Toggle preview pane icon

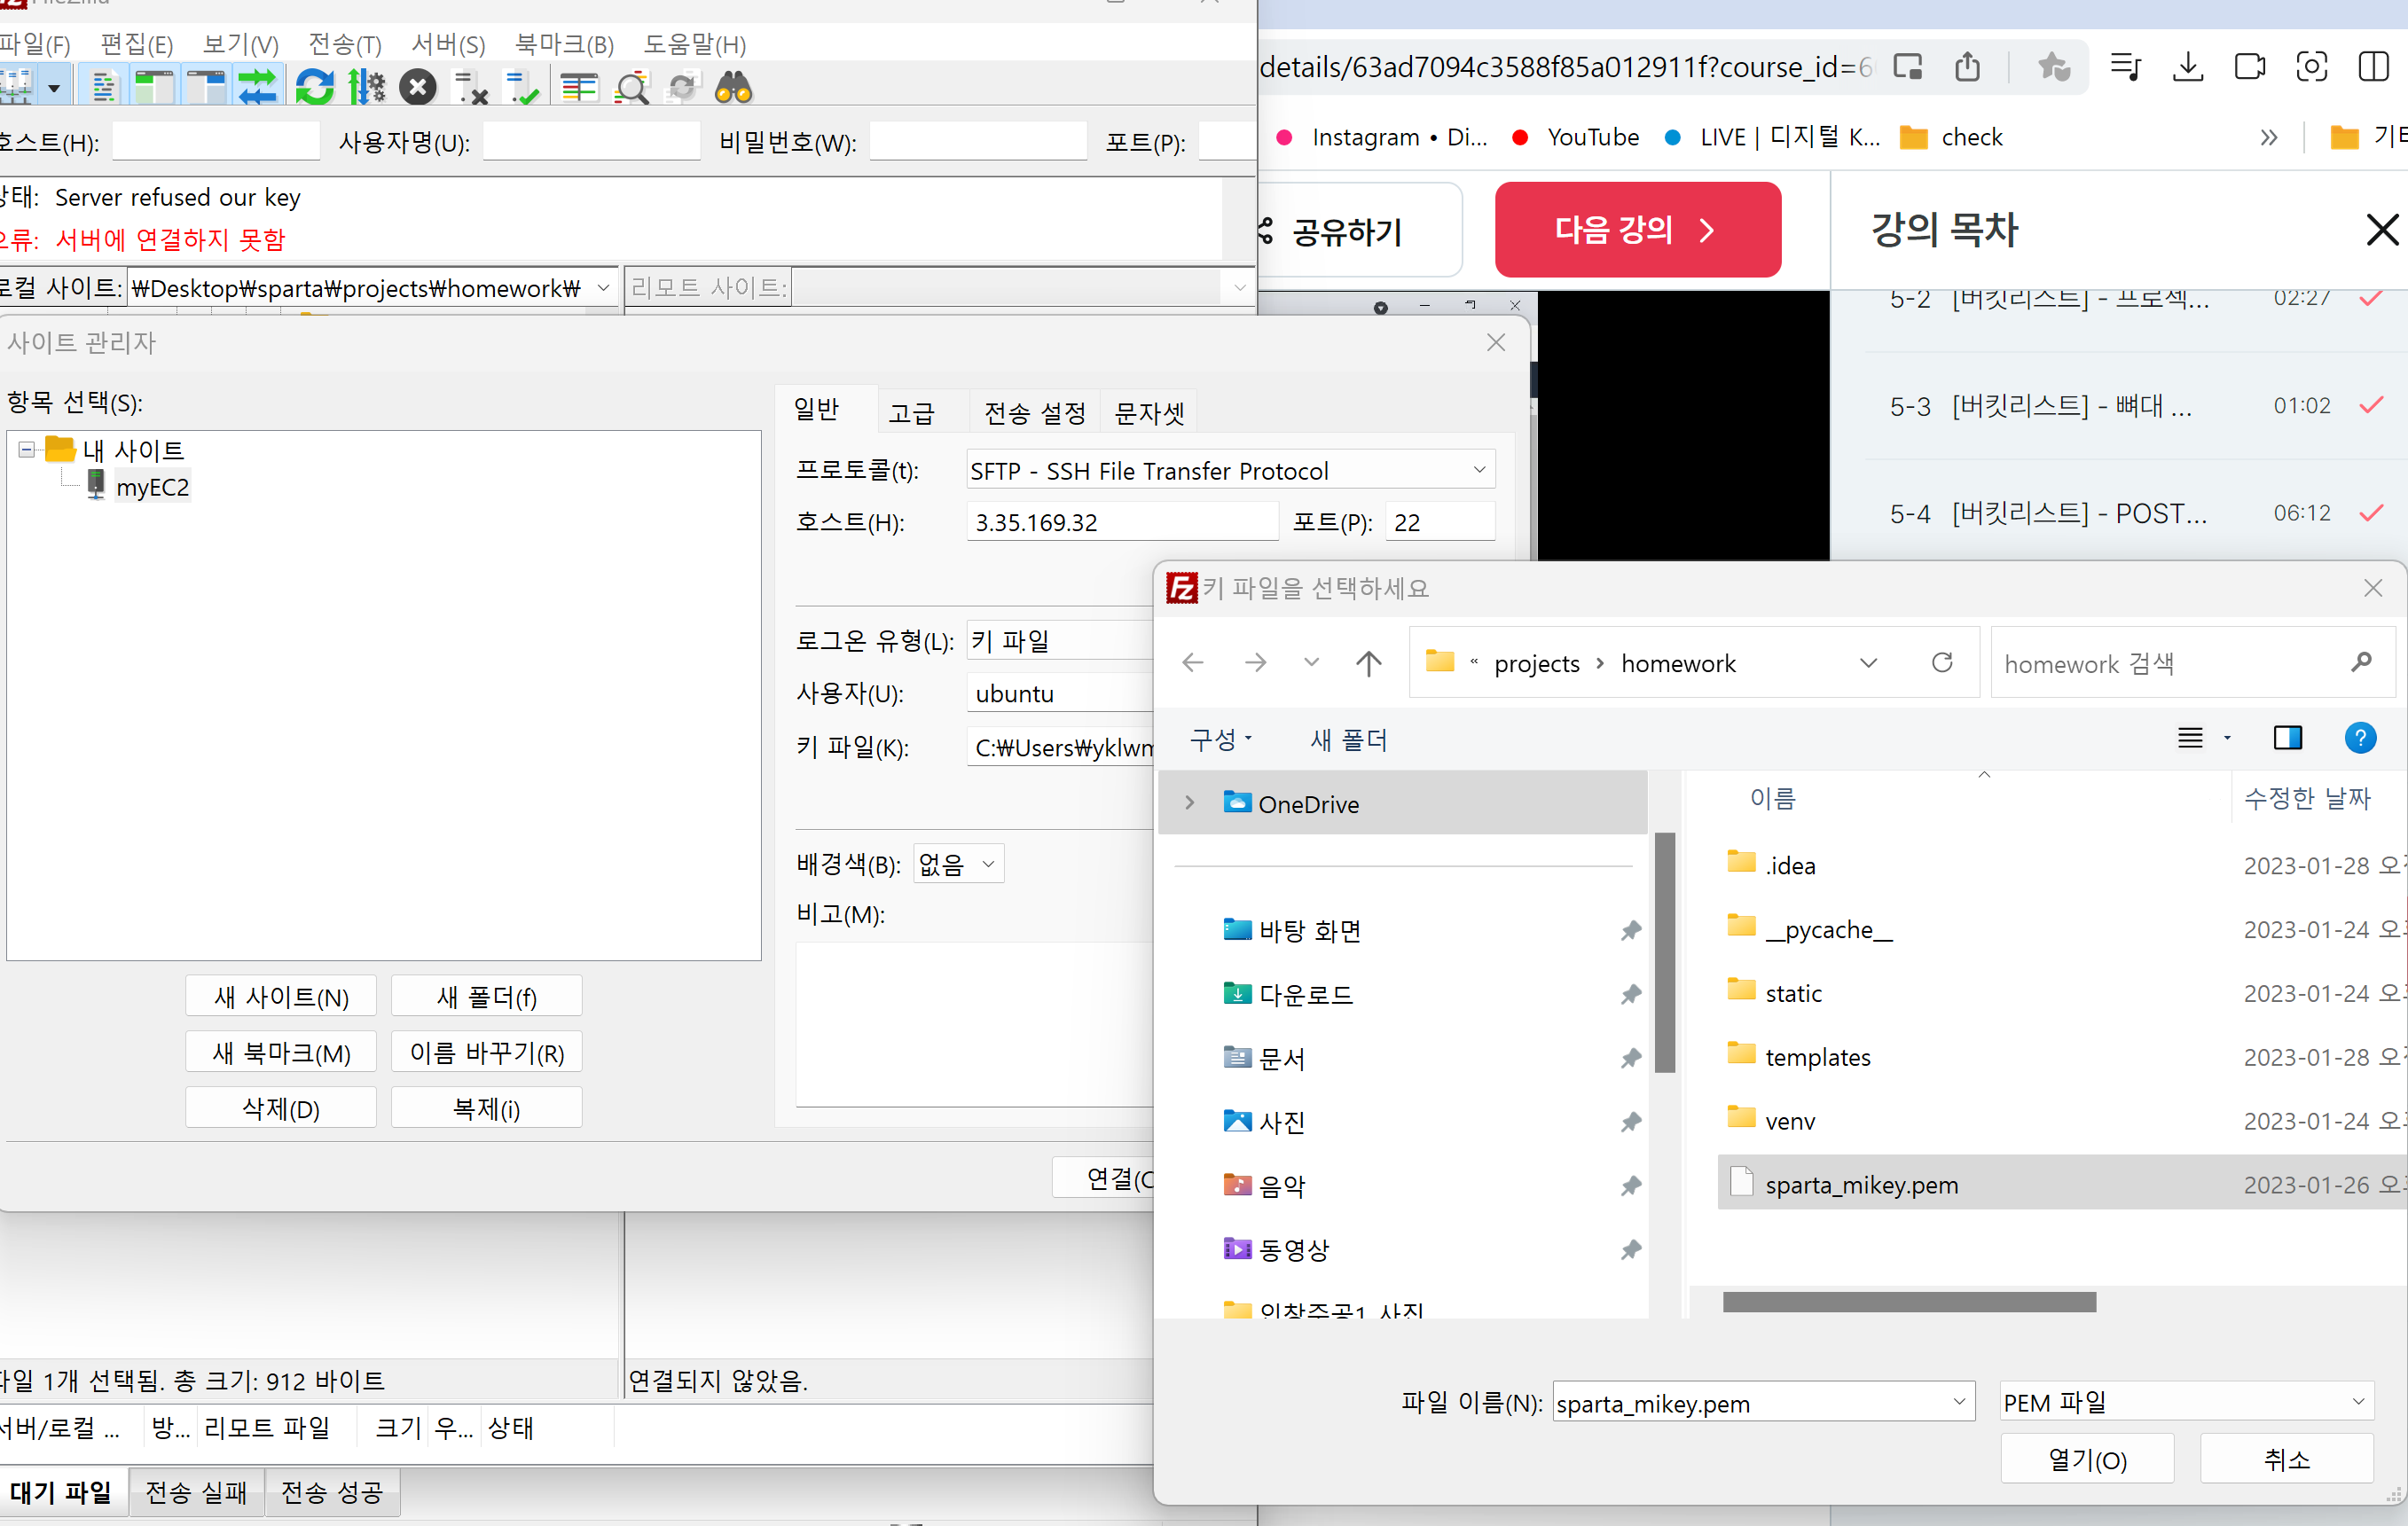click(x=2288, y=738)
